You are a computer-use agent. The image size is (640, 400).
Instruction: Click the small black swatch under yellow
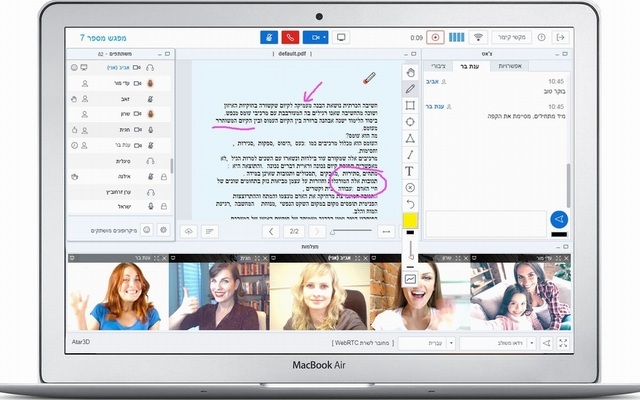(410, 232)
